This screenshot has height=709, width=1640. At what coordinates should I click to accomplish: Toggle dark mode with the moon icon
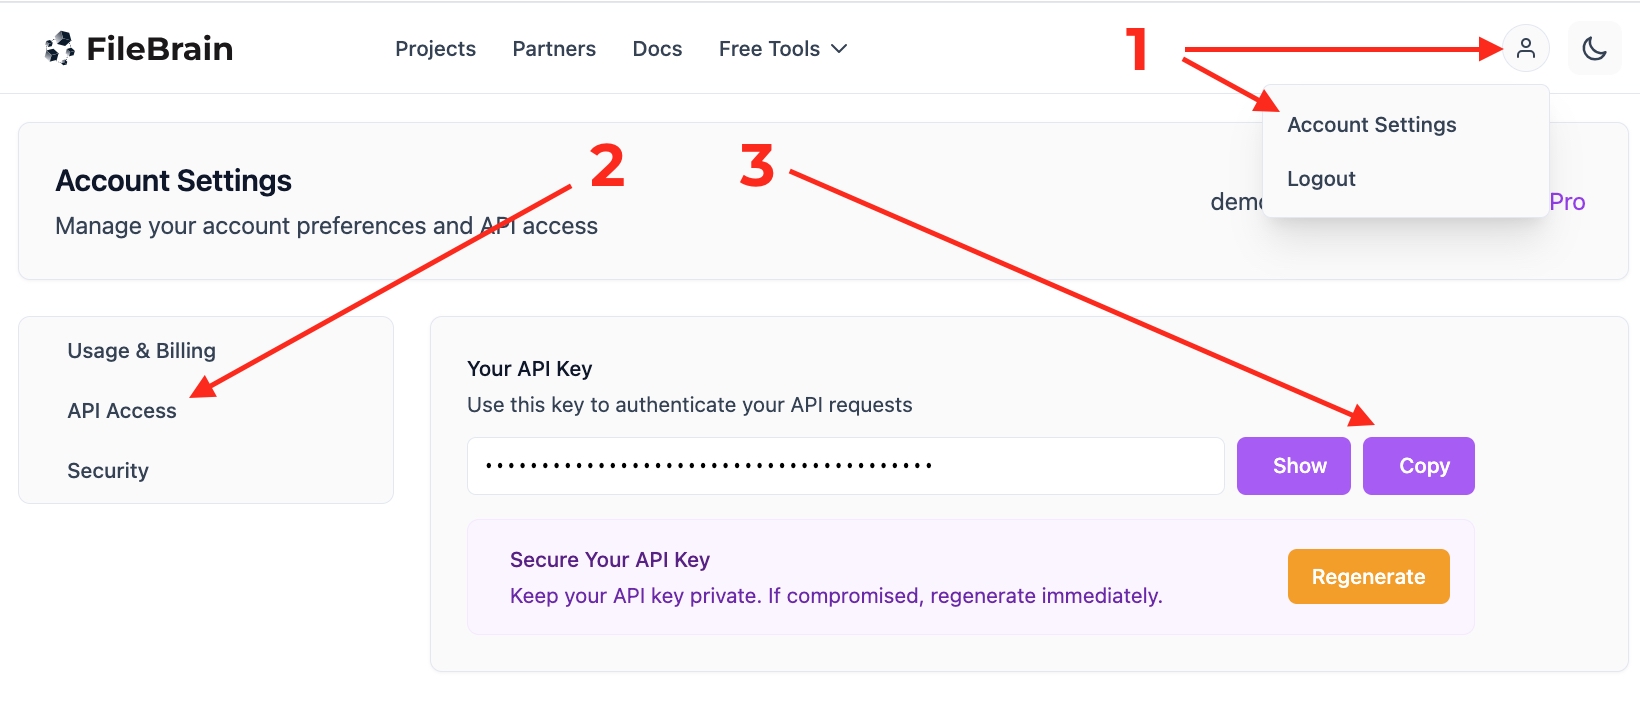[1594, 48]
